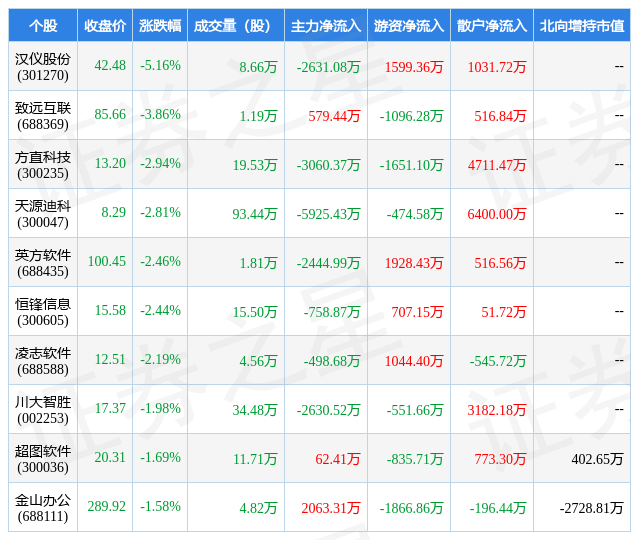Click the 散户净流入 column header
The height and width of the screenshot is (540, 631).
492,26
